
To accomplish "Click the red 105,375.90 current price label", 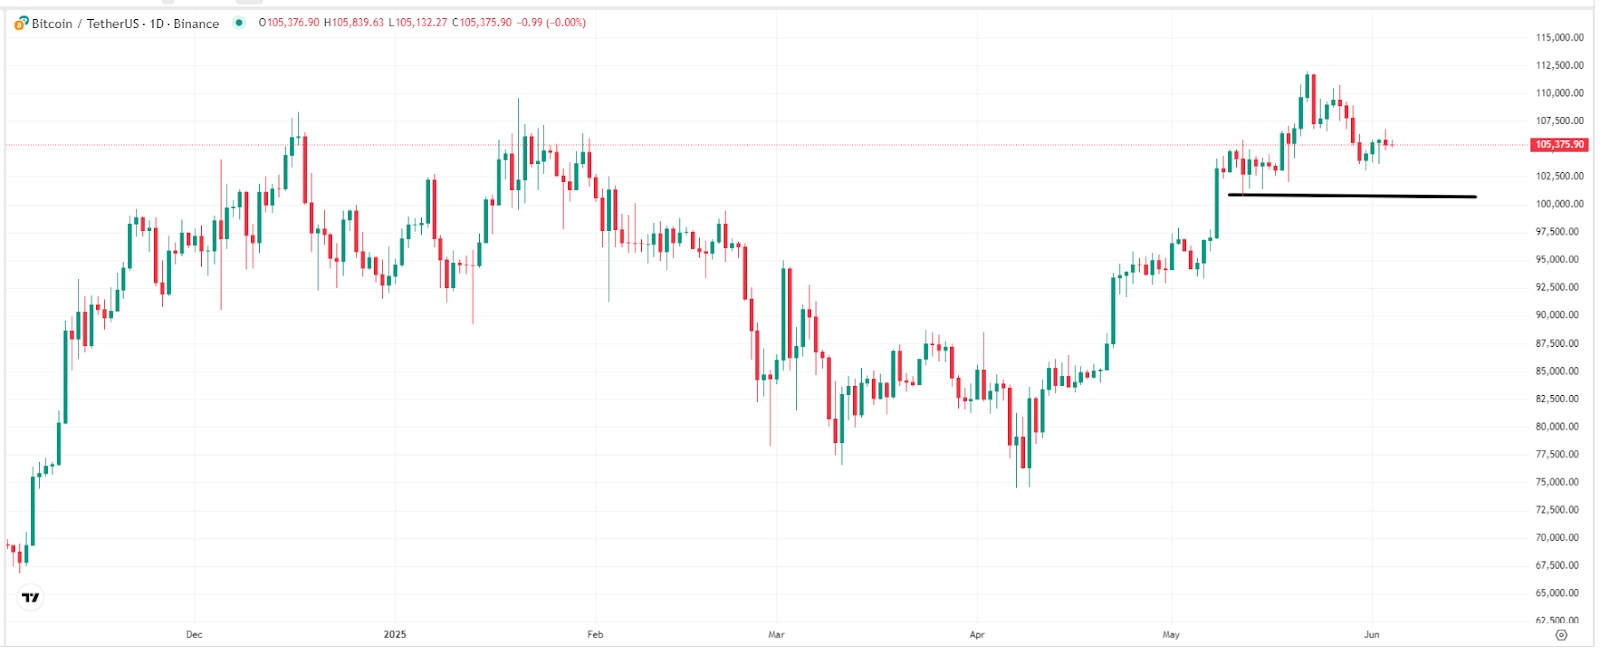I will pyautogui.click(x=1560, y=145).
